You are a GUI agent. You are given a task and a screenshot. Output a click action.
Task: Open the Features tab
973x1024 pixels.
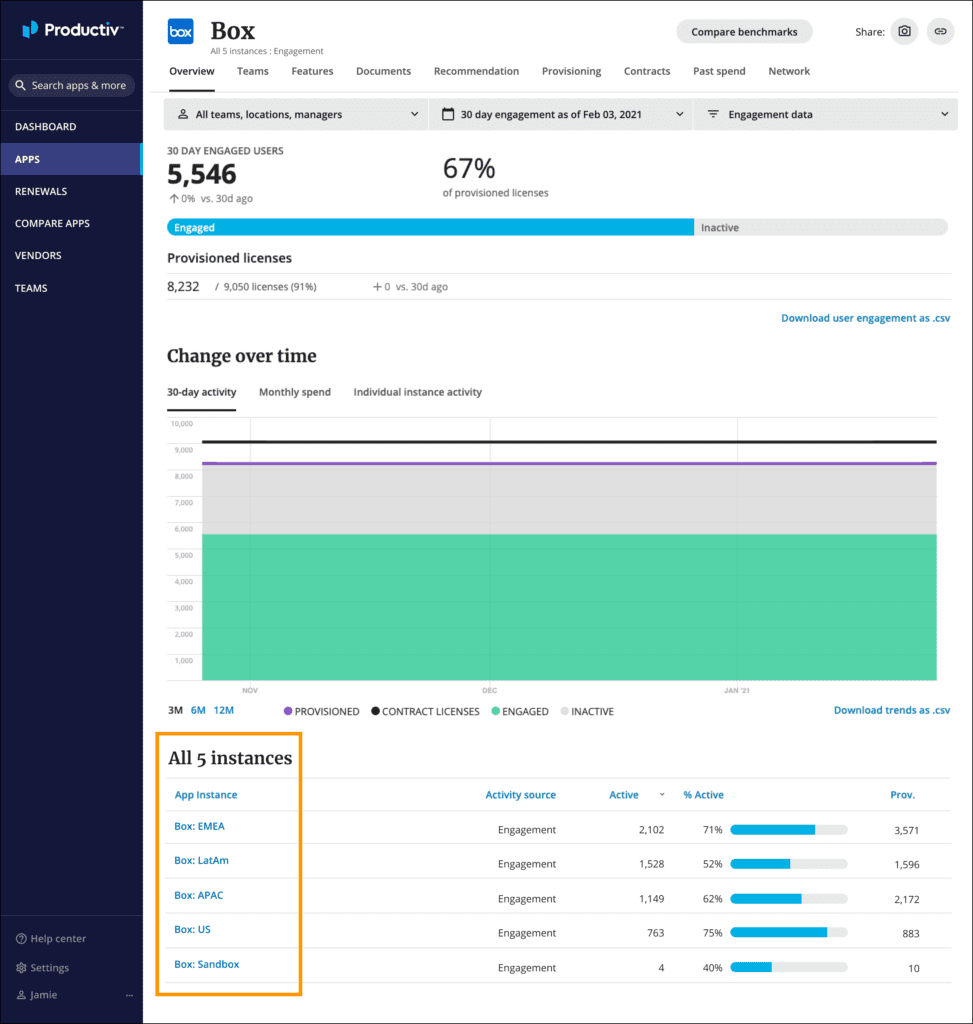[x=312, y=71]
